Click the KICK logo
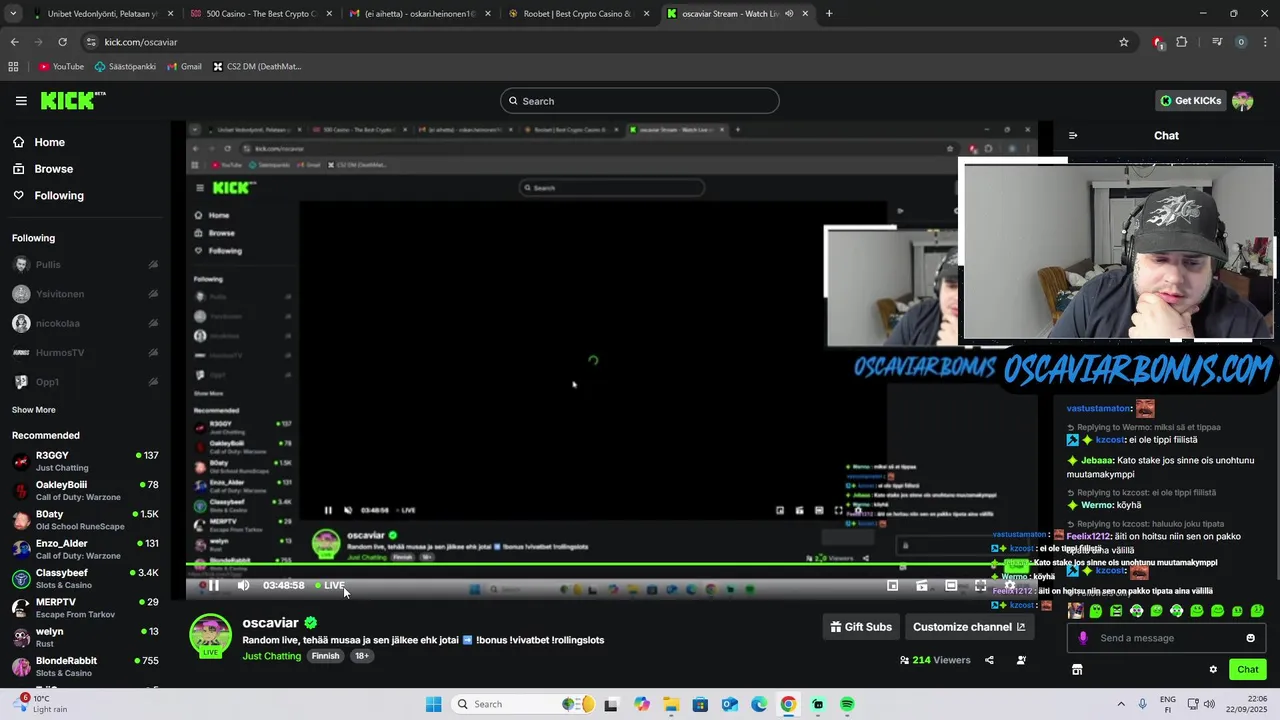Image resolution: width=1280 pixels, height=720 pixels. pos(73,100)
